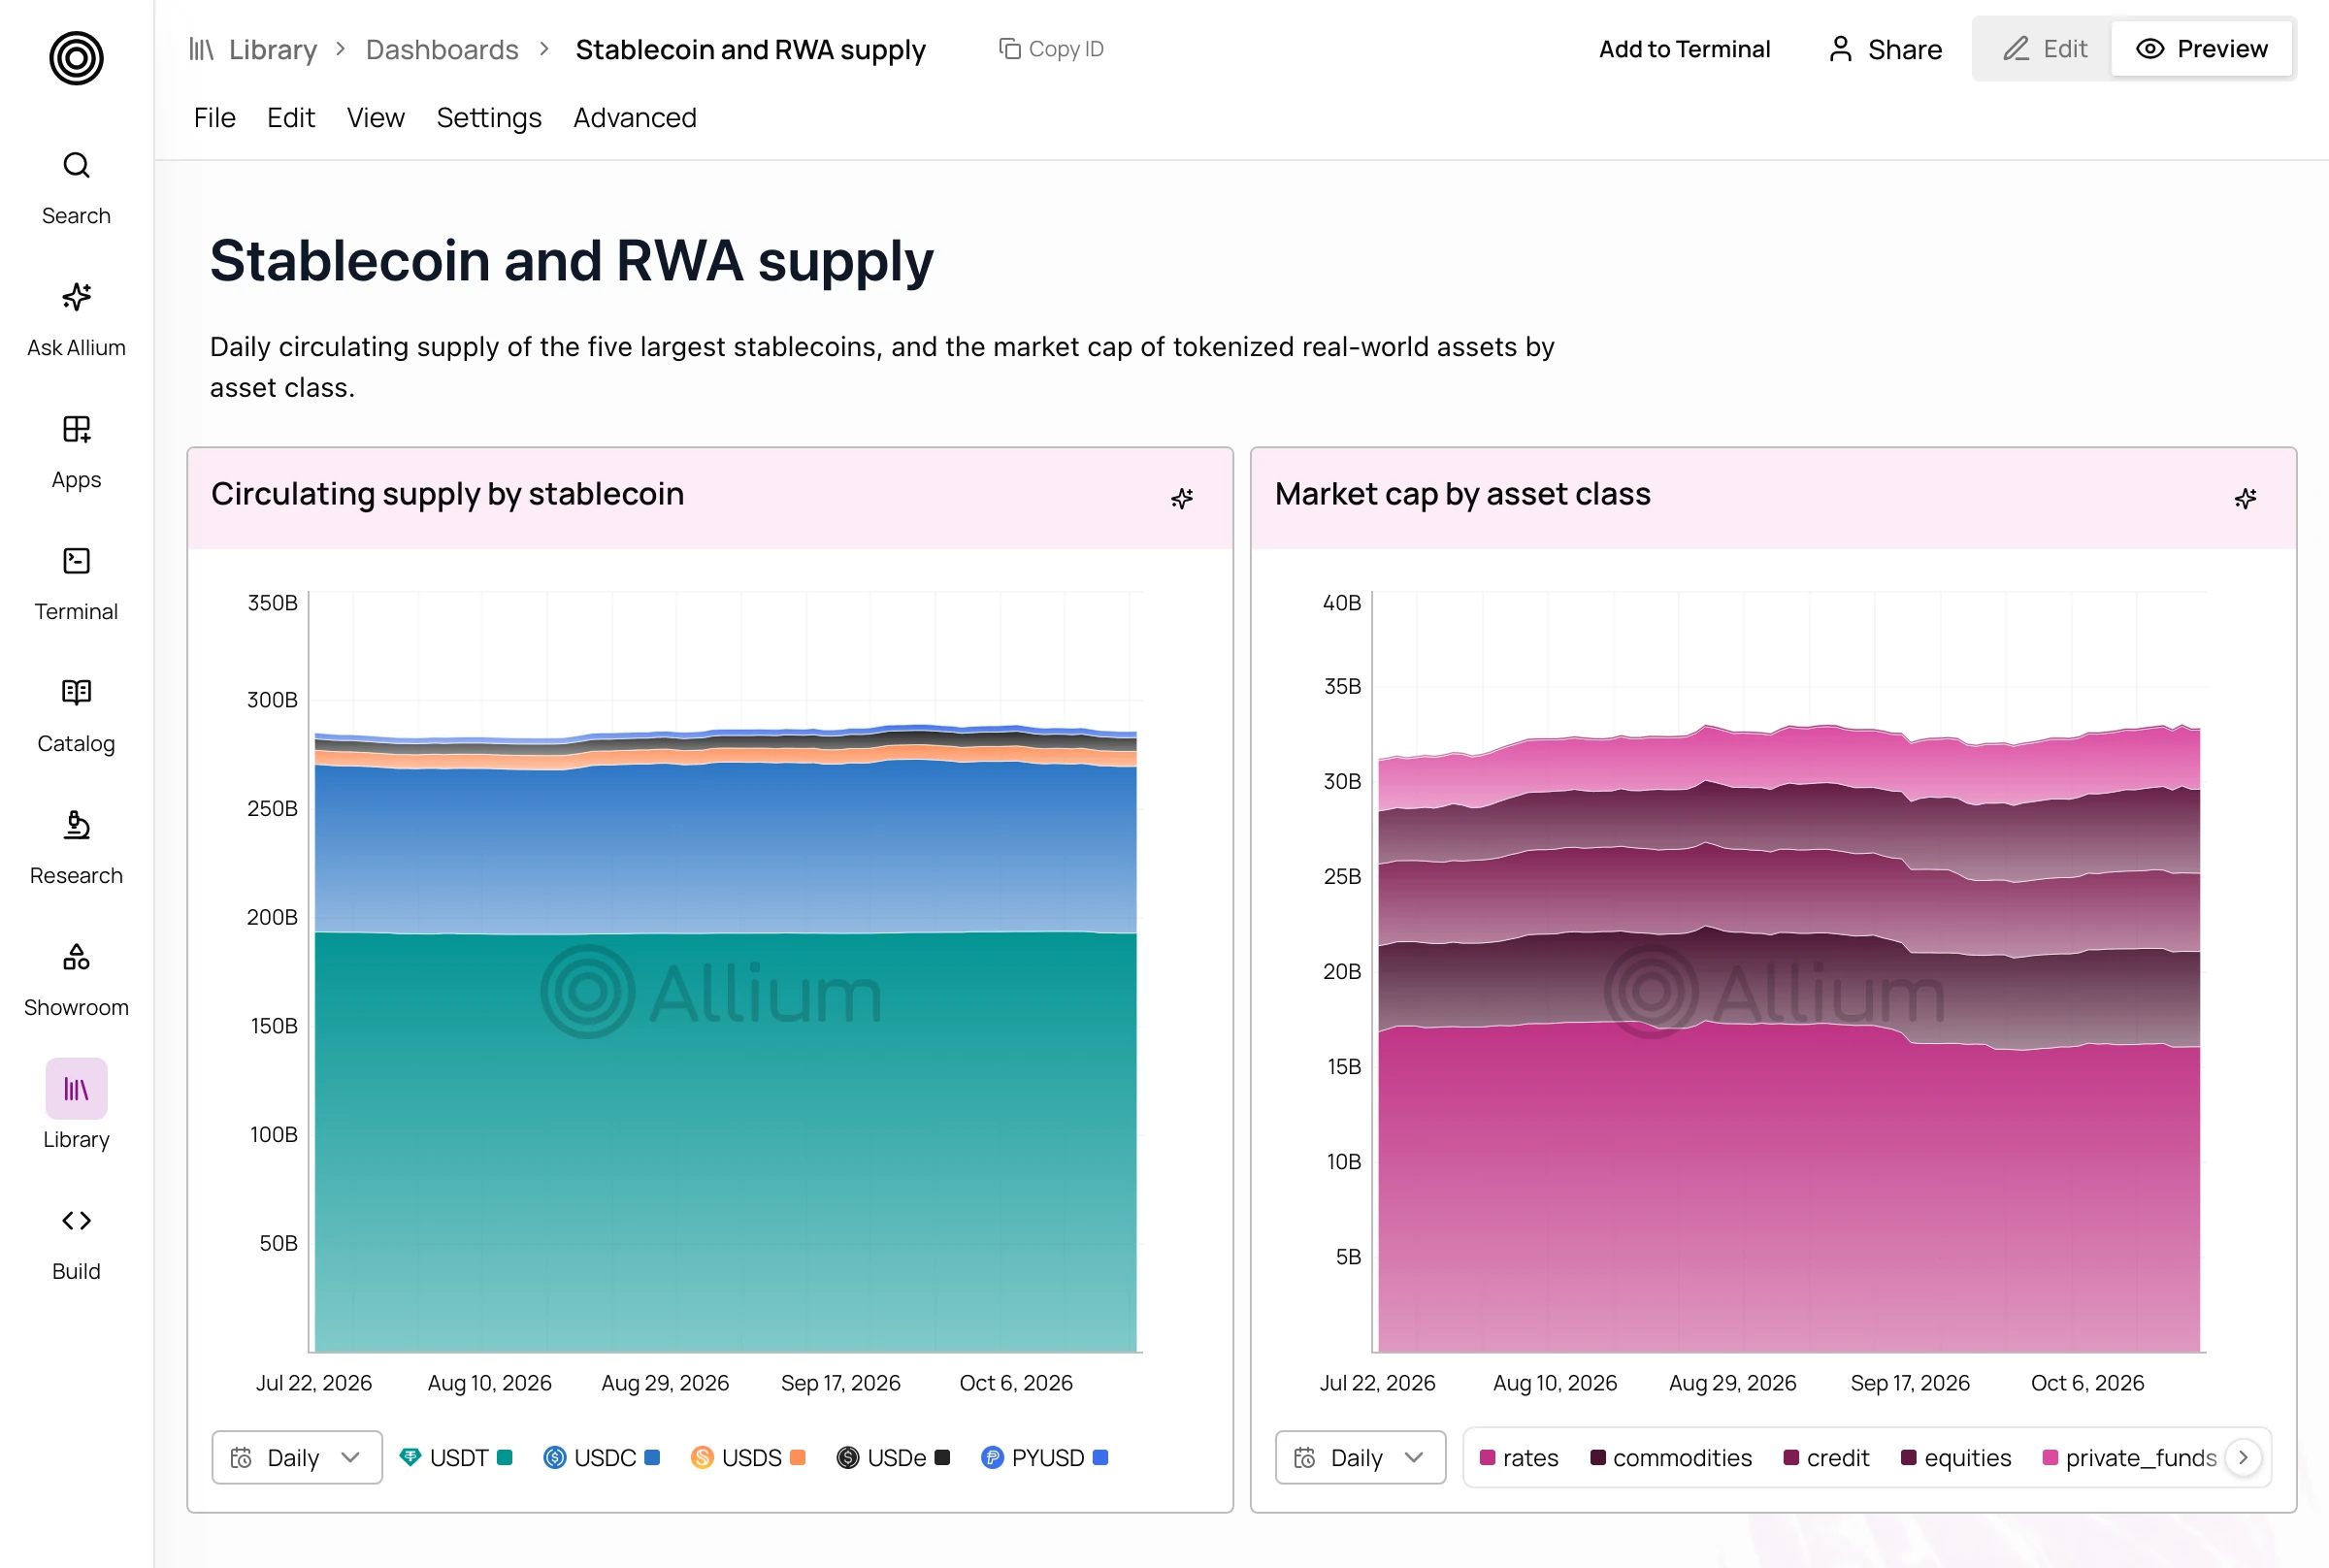2329x1568 pixels.
Task: Open Daily interval dropdown on asset class chart
Action: coord(1360,1457)
